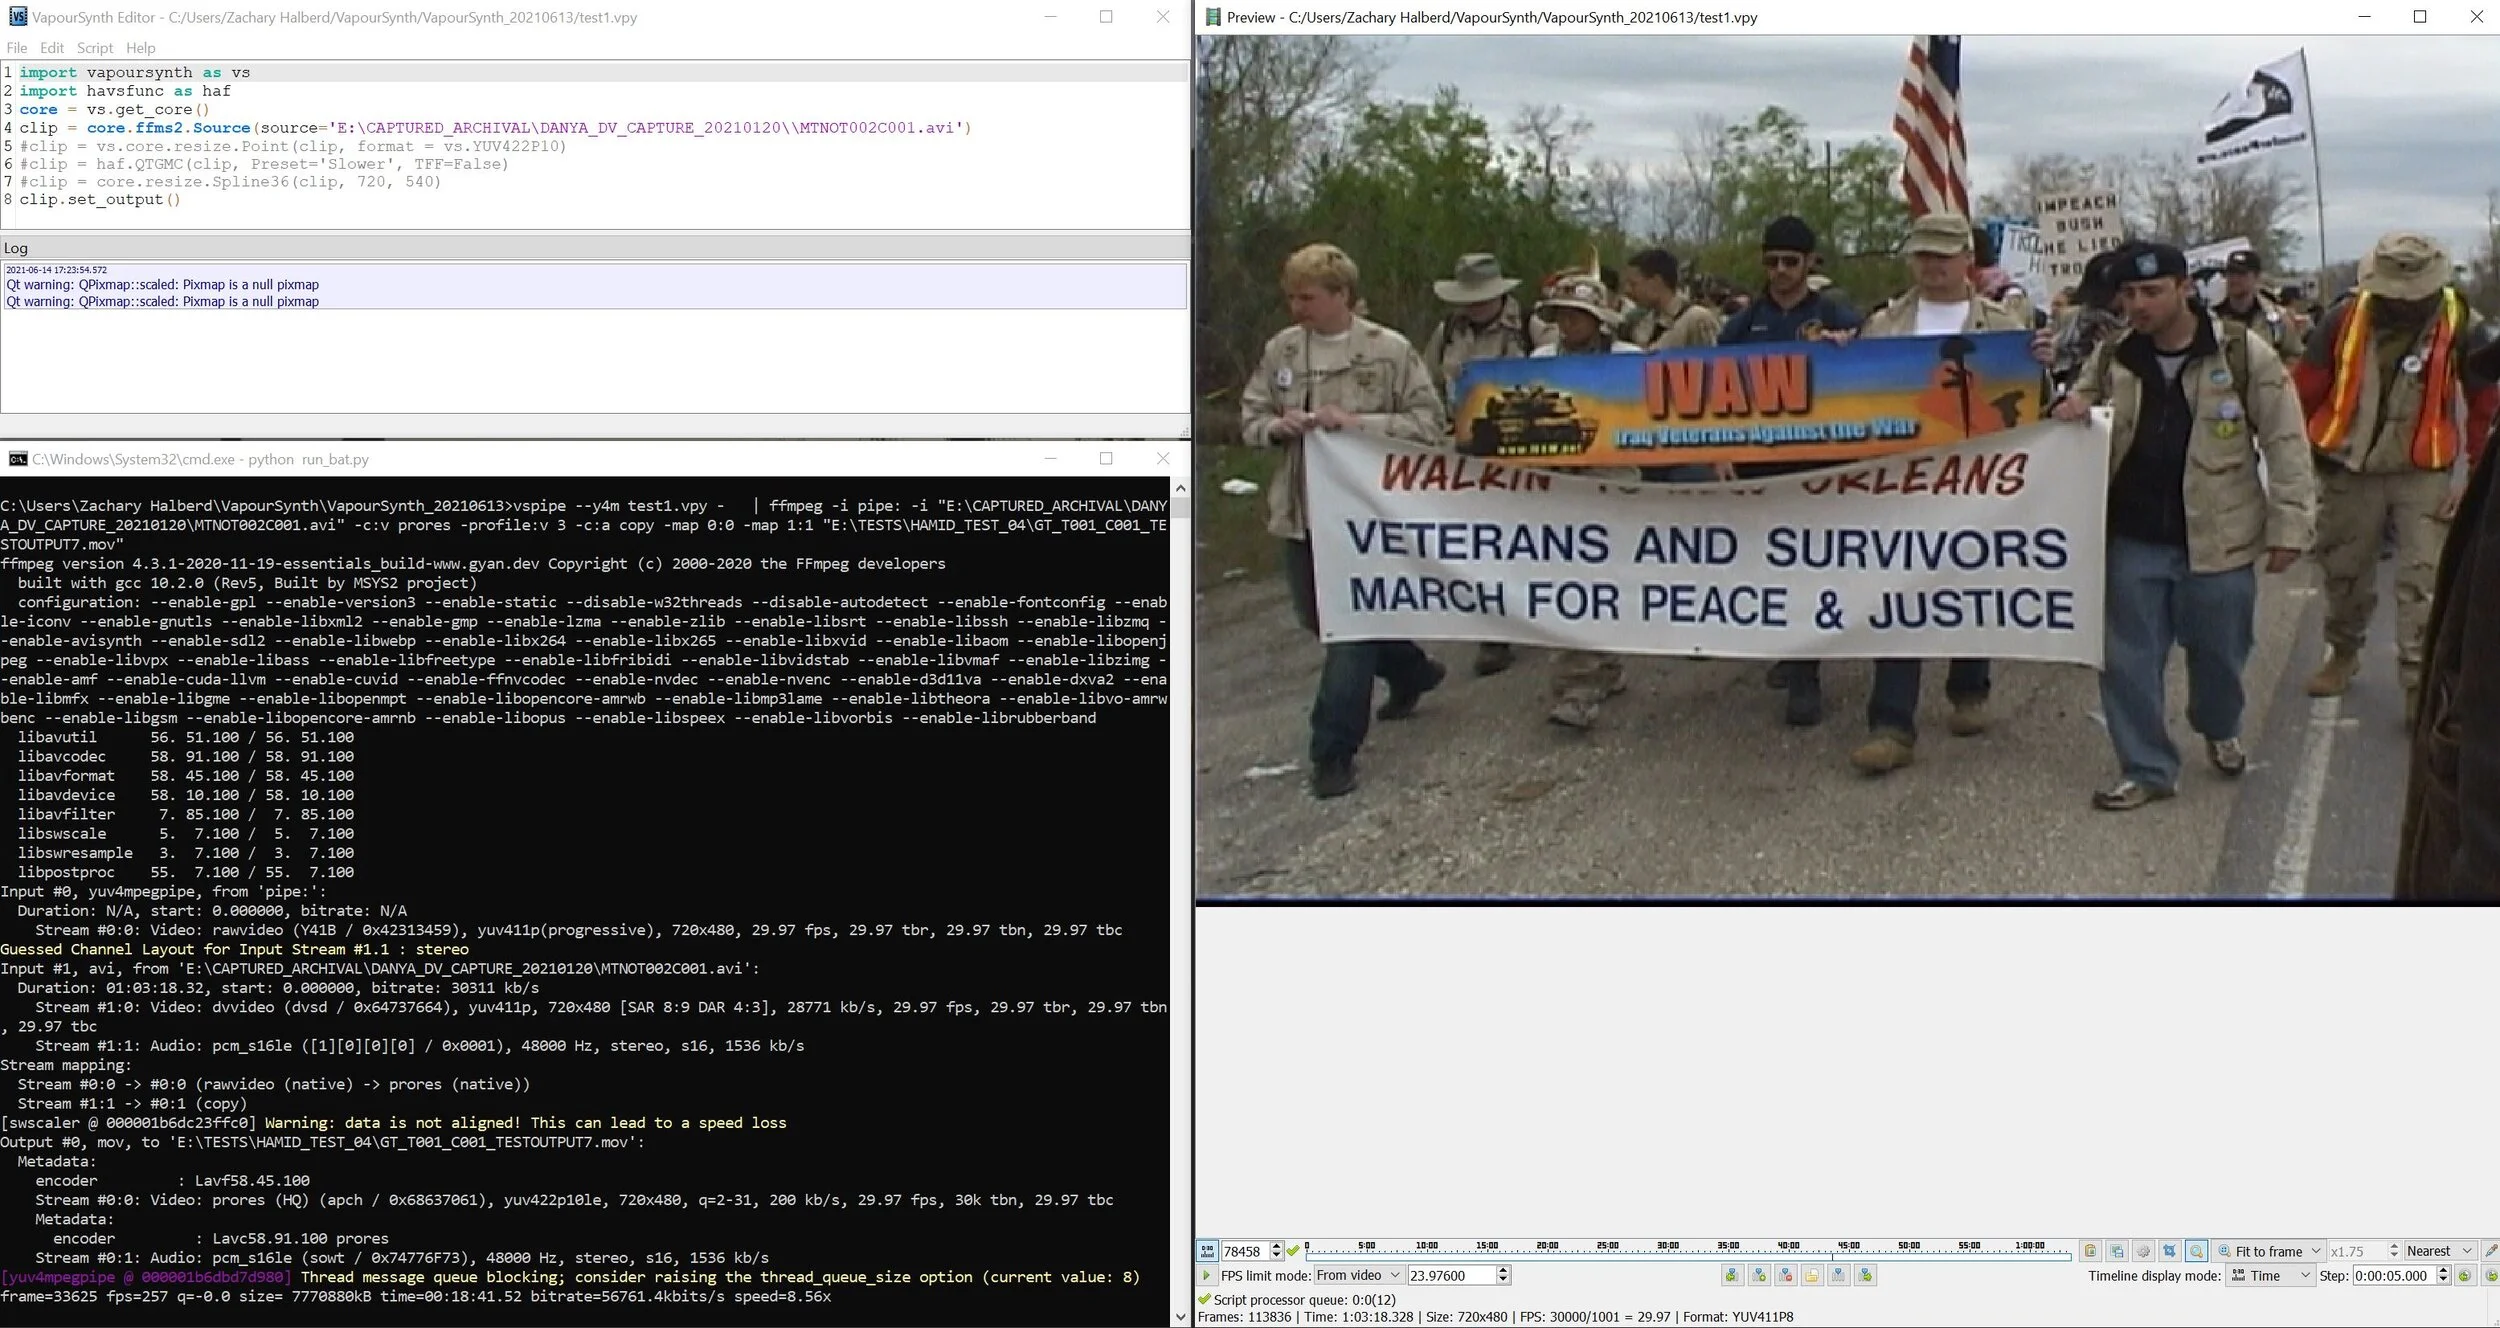Increase FPS limit value with up arrow
The height and width of the screenshot is (1328, 2500).
[1503, 1271]
